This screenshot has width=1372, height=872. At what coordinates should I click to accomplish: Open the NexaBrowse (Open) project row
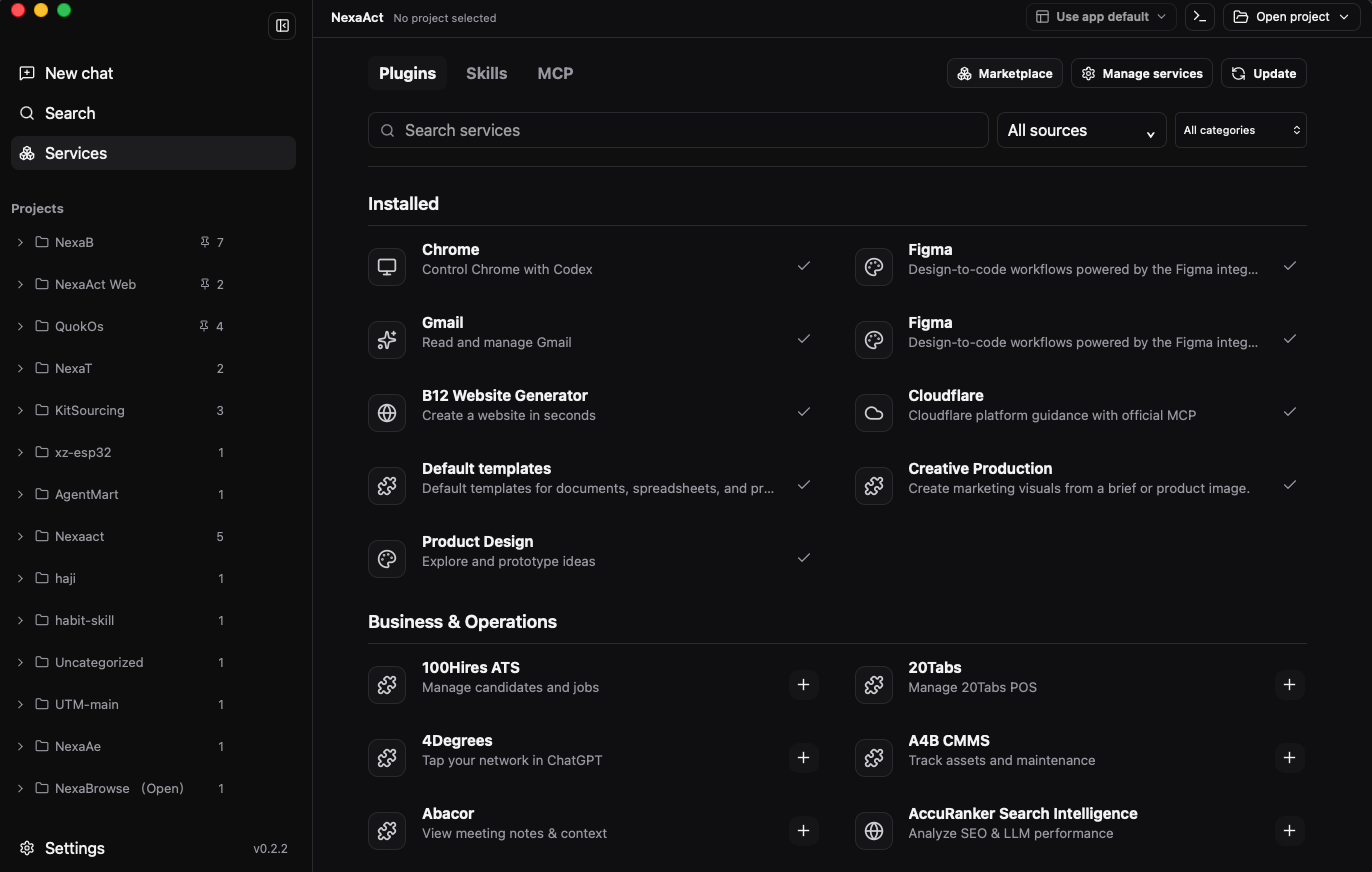122,788
